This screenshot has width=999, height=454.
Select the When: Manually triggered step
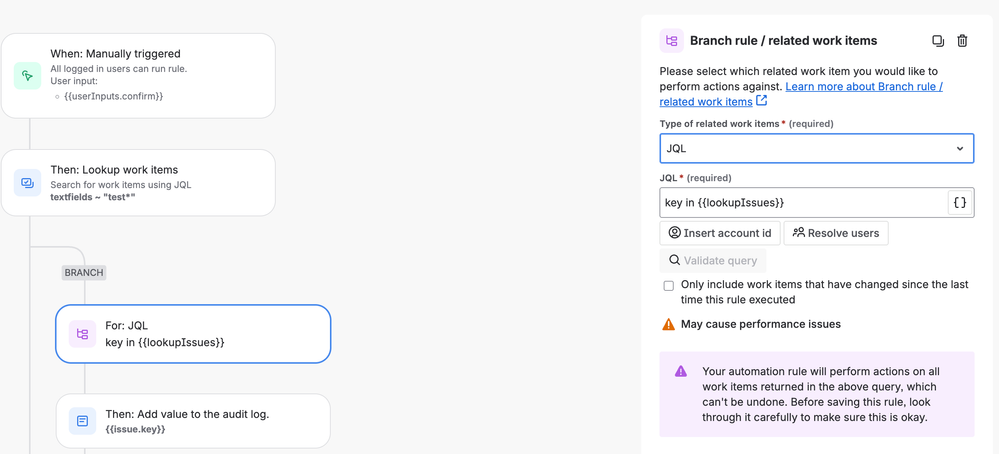click(138, 76)
